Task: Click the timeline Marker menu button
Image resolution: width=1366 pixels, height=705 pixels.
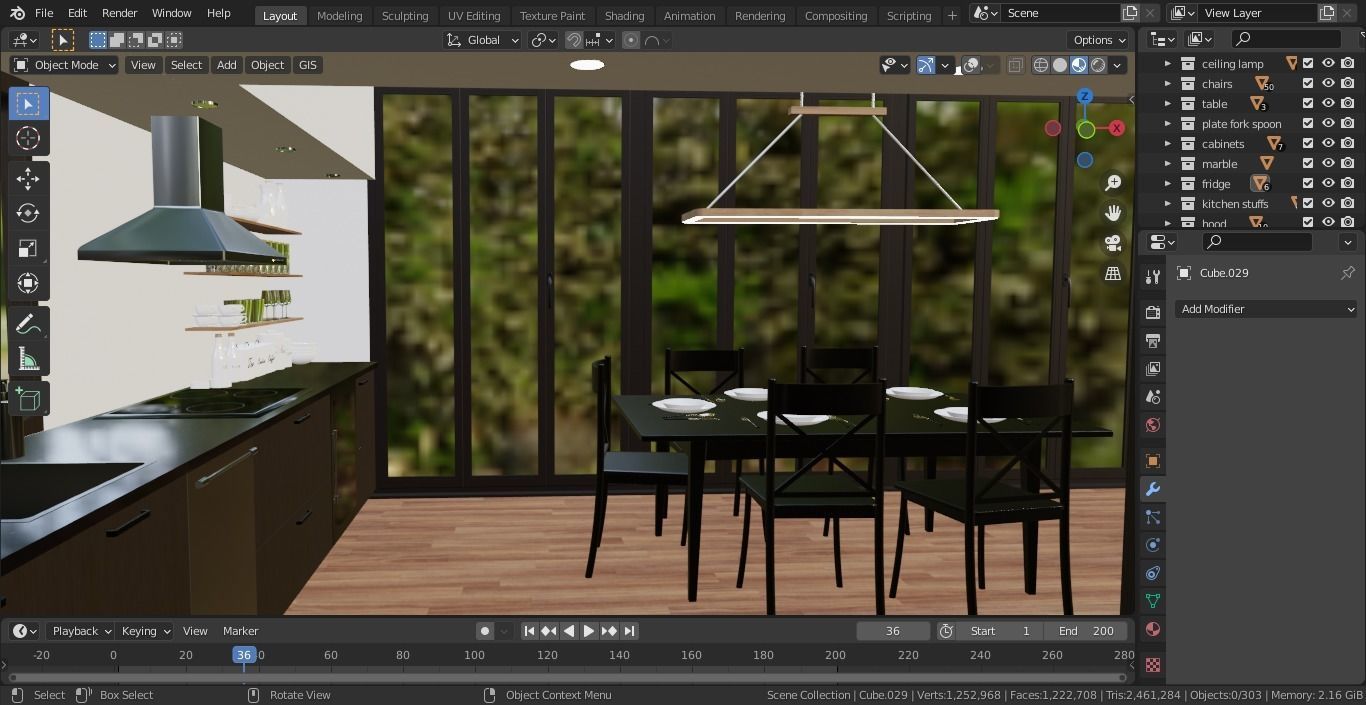Action: pyautogui.click(x=240, y=631)
